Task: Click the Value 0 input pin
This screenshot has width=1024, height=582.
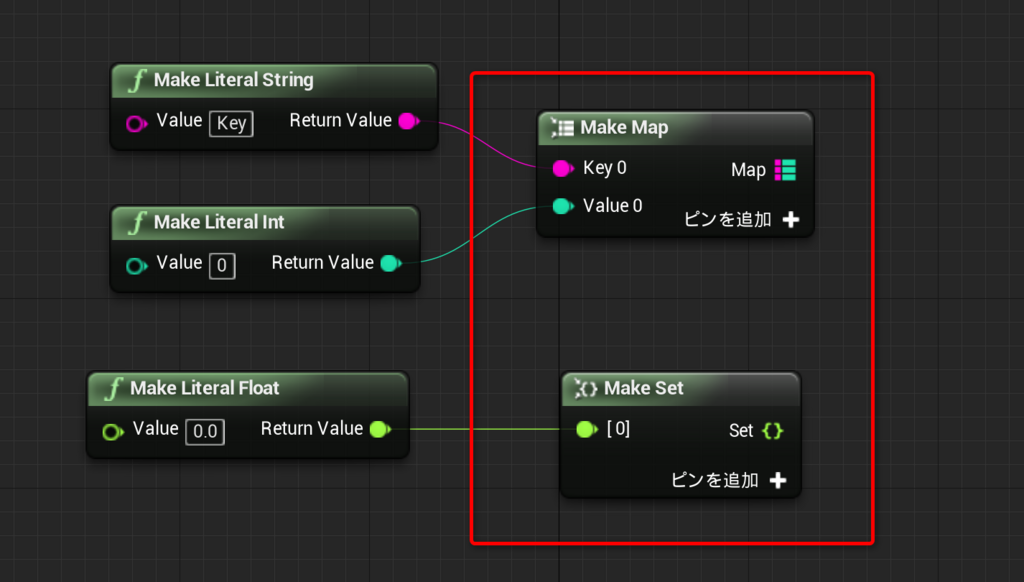Action: point(562,206)
